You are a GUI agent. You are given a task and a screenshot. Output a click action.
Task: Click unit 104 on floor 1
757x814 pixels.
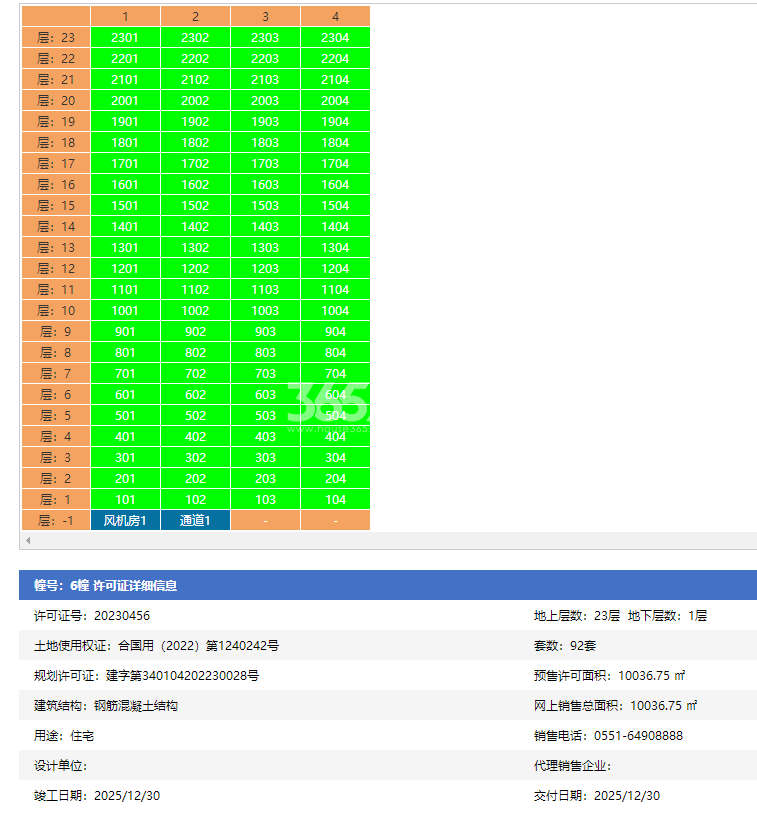335,500
